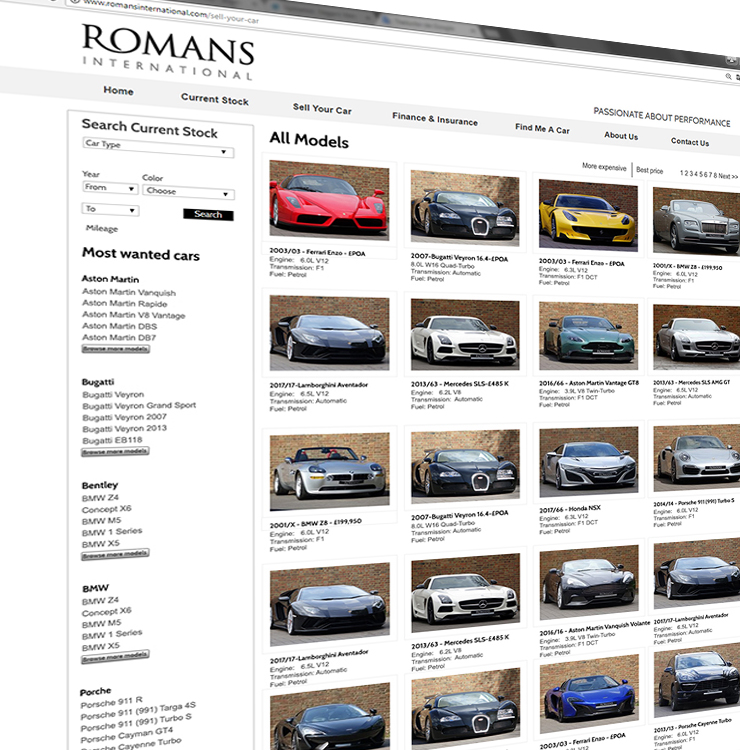
Task: Click the black Search button
Action: point(208,215)
